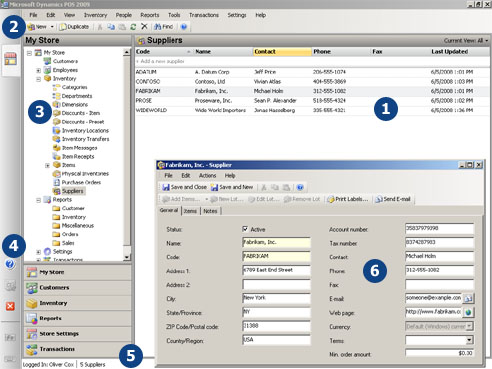Open the People menu
This screenshot has height=369, width=492.
124,15
